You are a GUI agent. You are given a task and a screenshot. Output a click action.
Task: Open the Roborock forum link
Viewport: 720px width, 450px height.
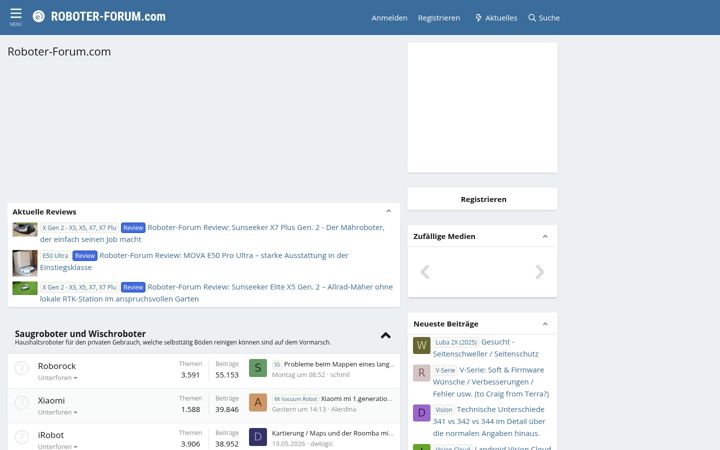[56, 366]
